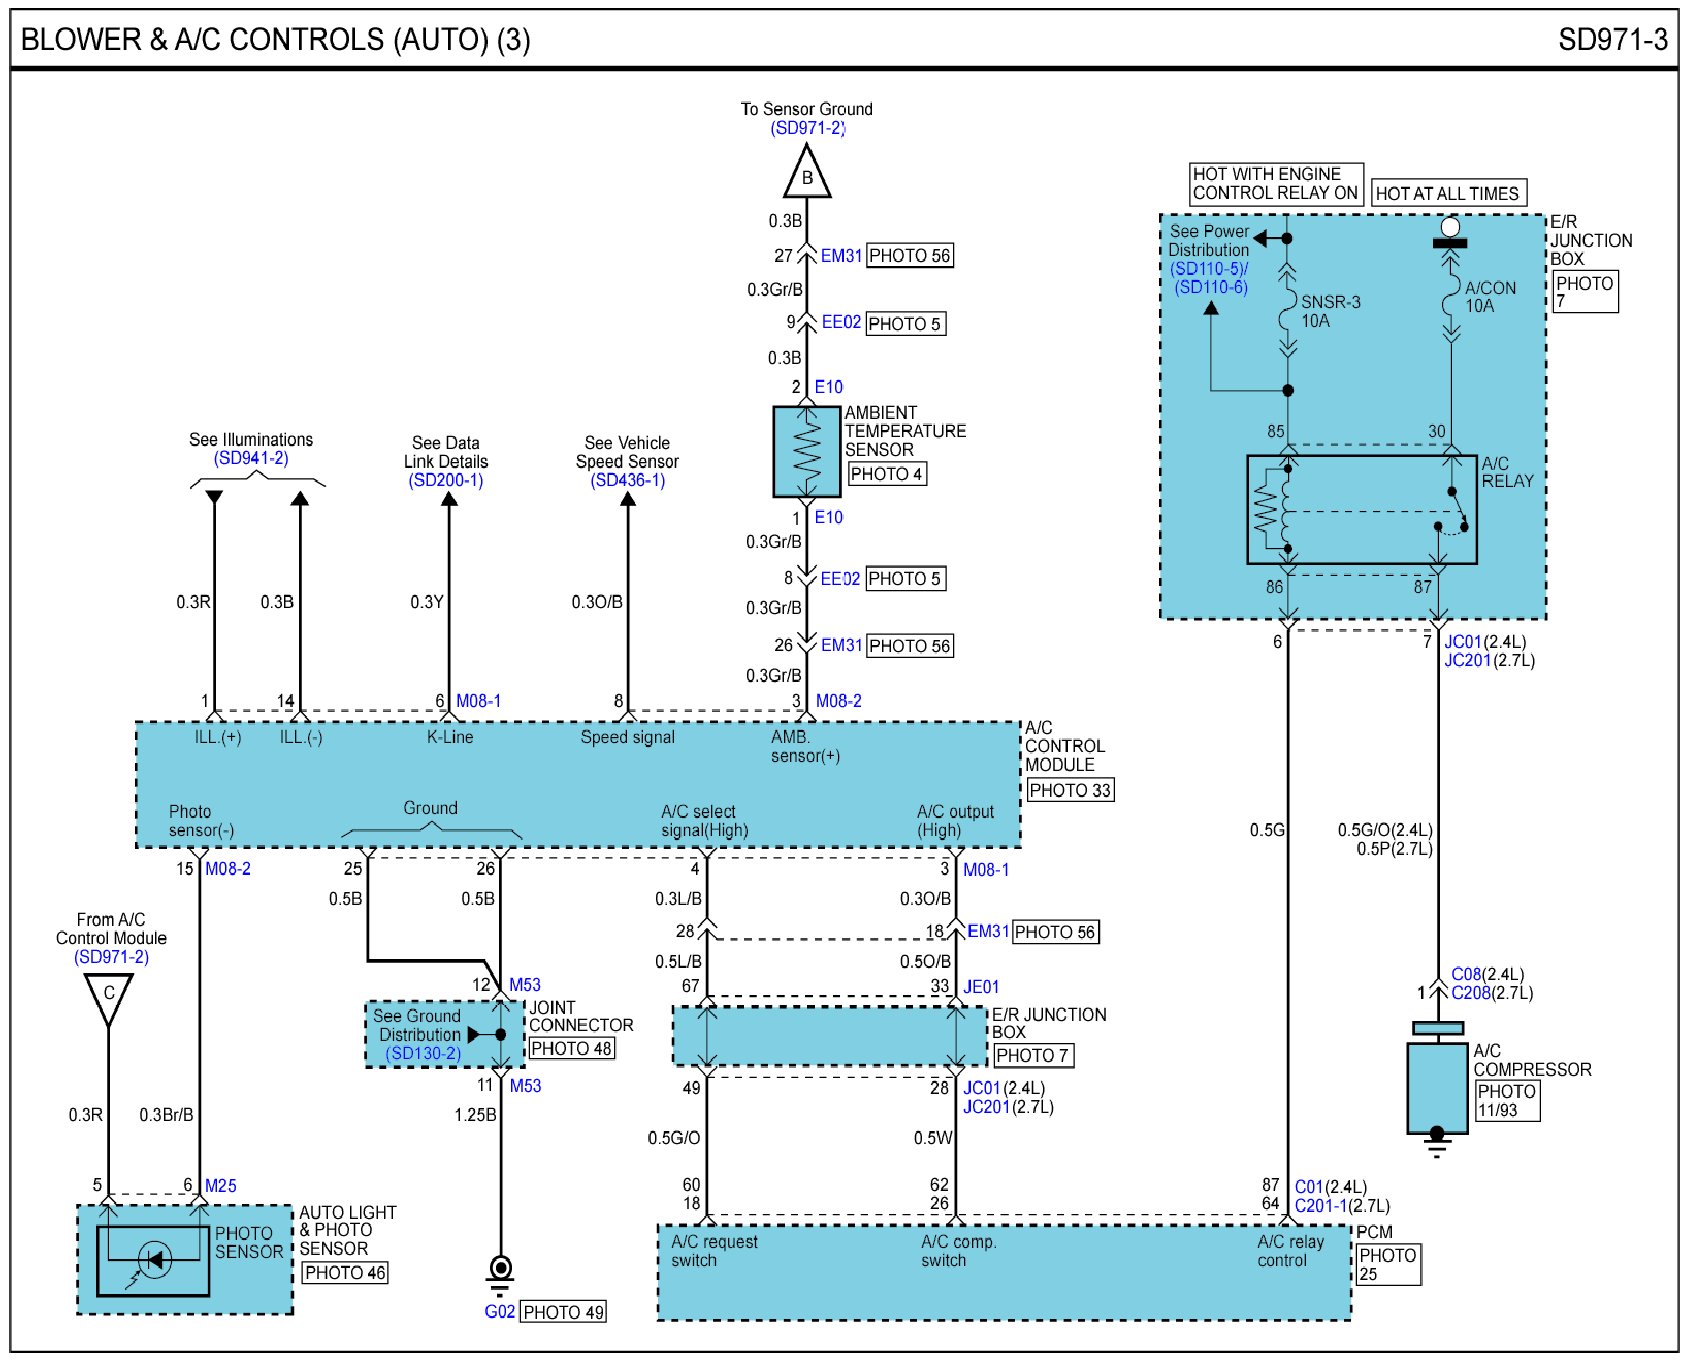Open the SD941-2 illuminations link
Viewport: 1691px width, 1369px height.
(x=251, y=459)
